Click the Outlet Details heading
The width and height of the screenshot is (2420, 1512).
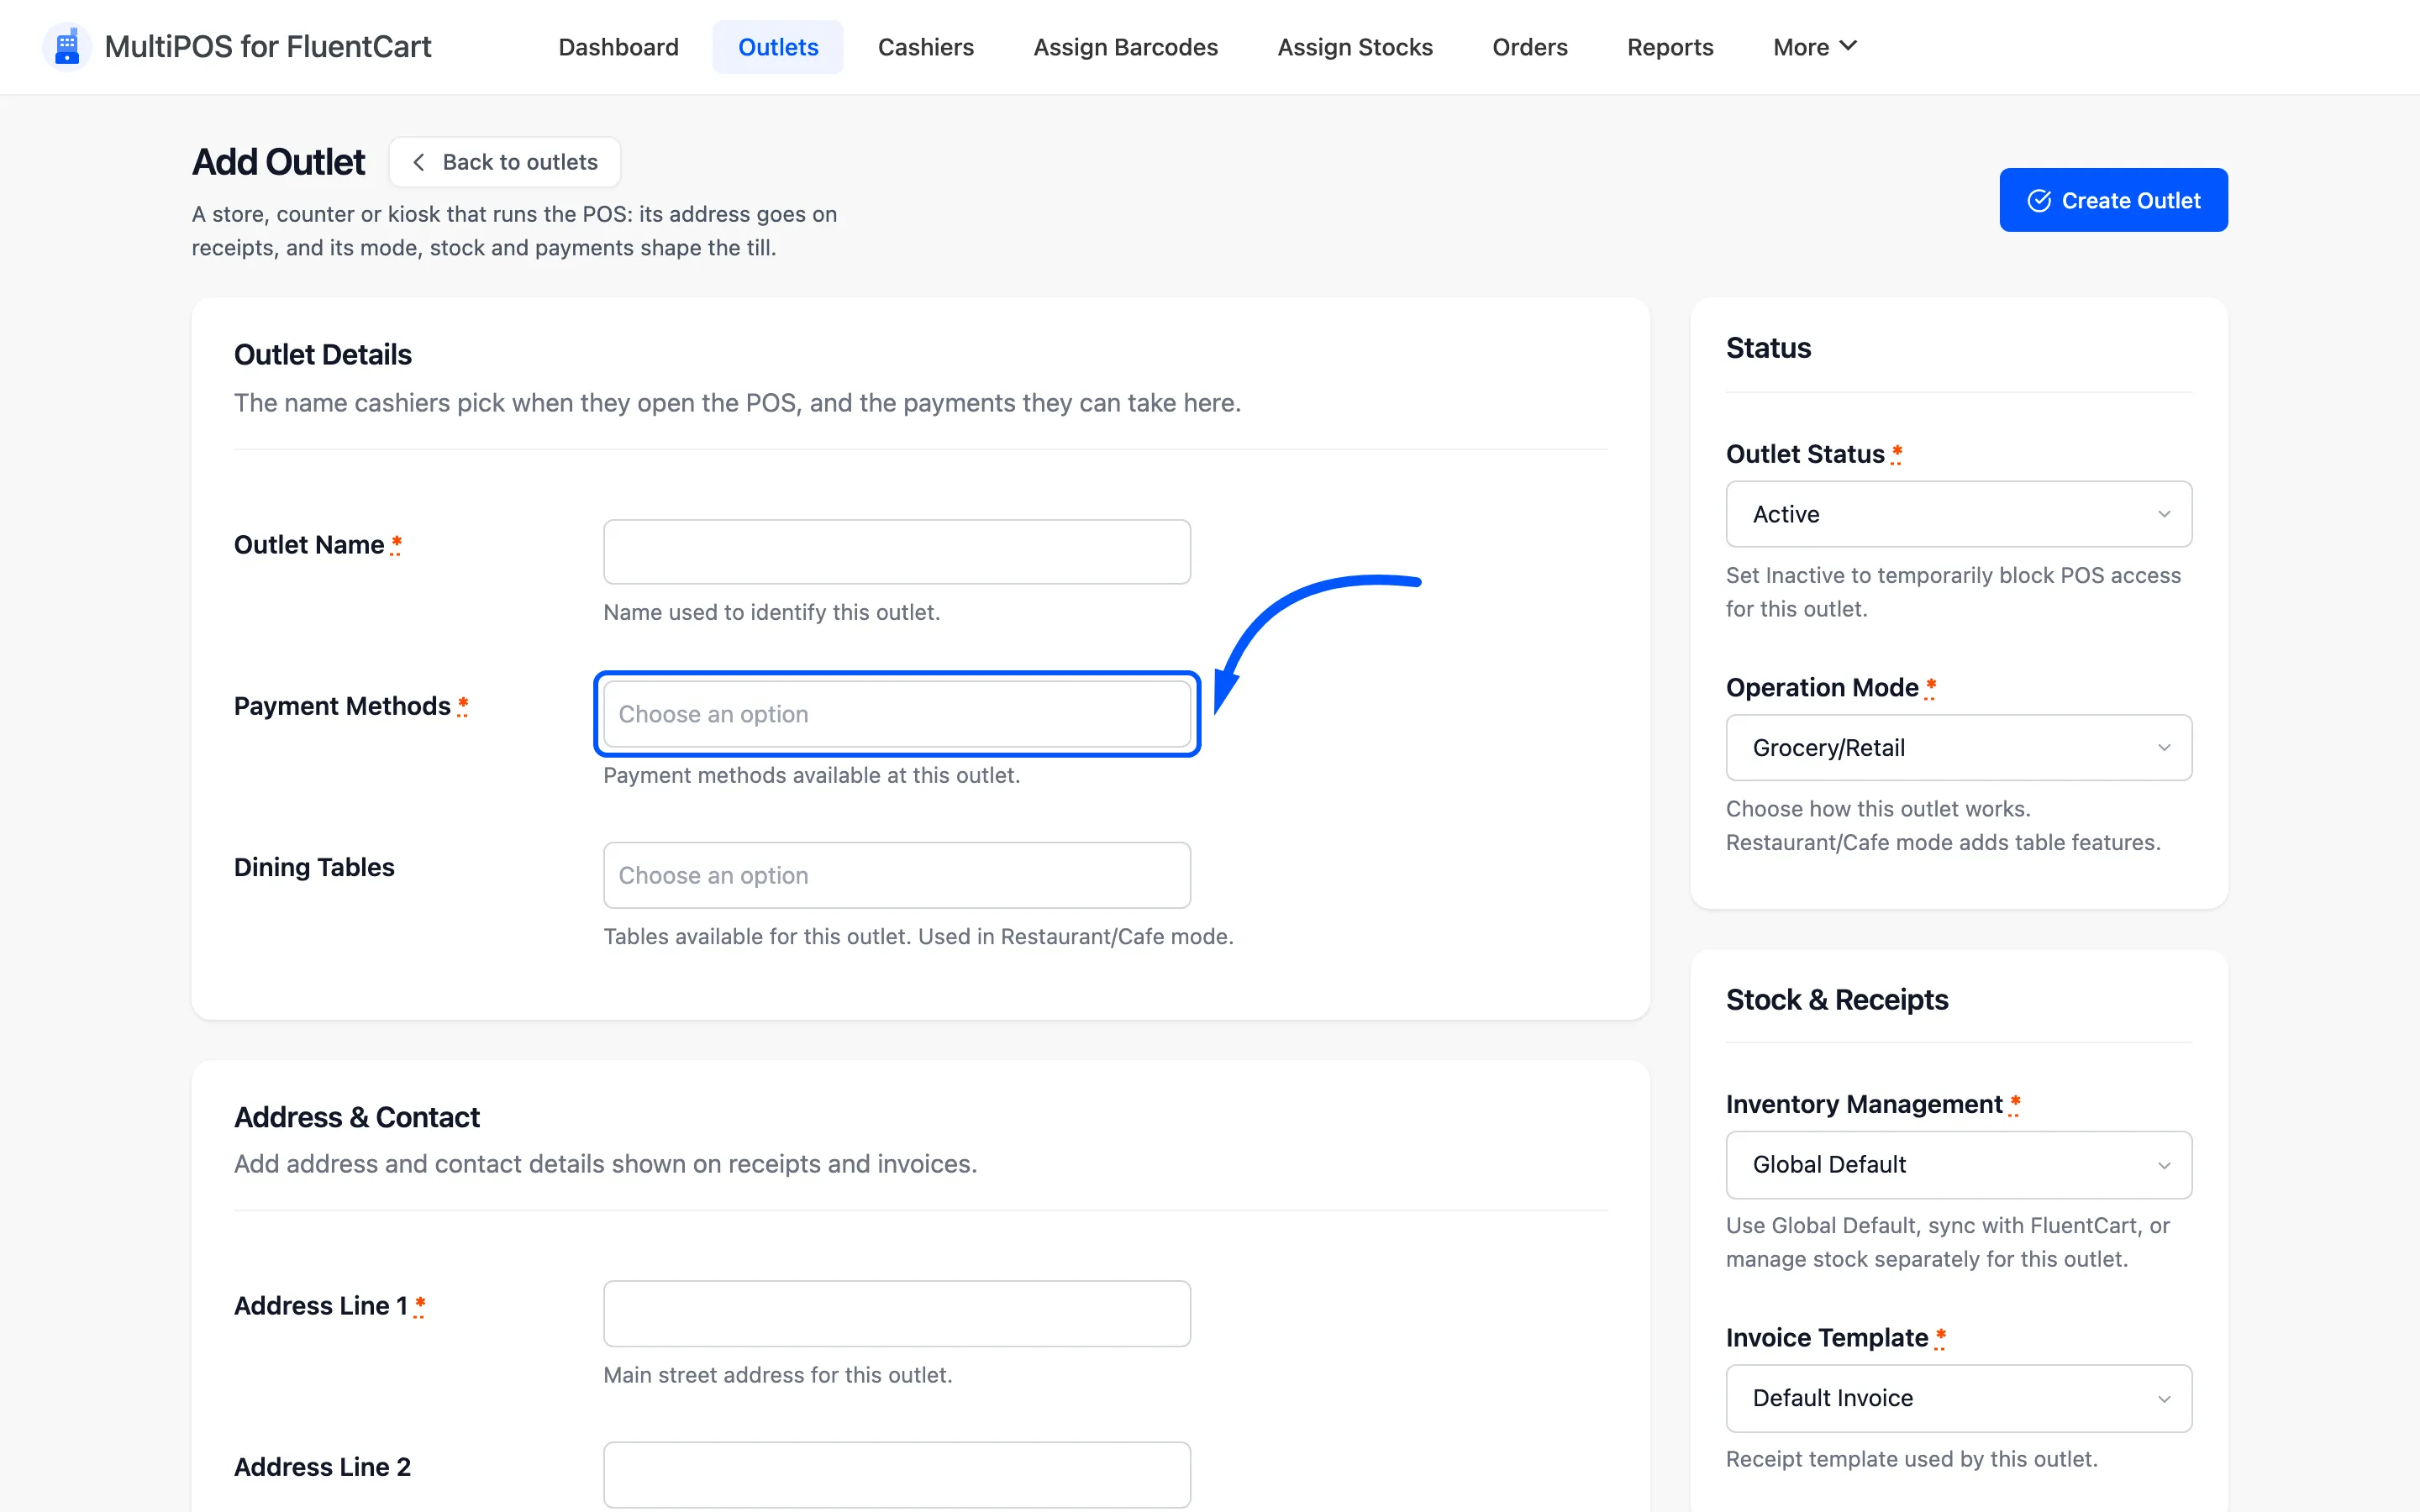322,354
